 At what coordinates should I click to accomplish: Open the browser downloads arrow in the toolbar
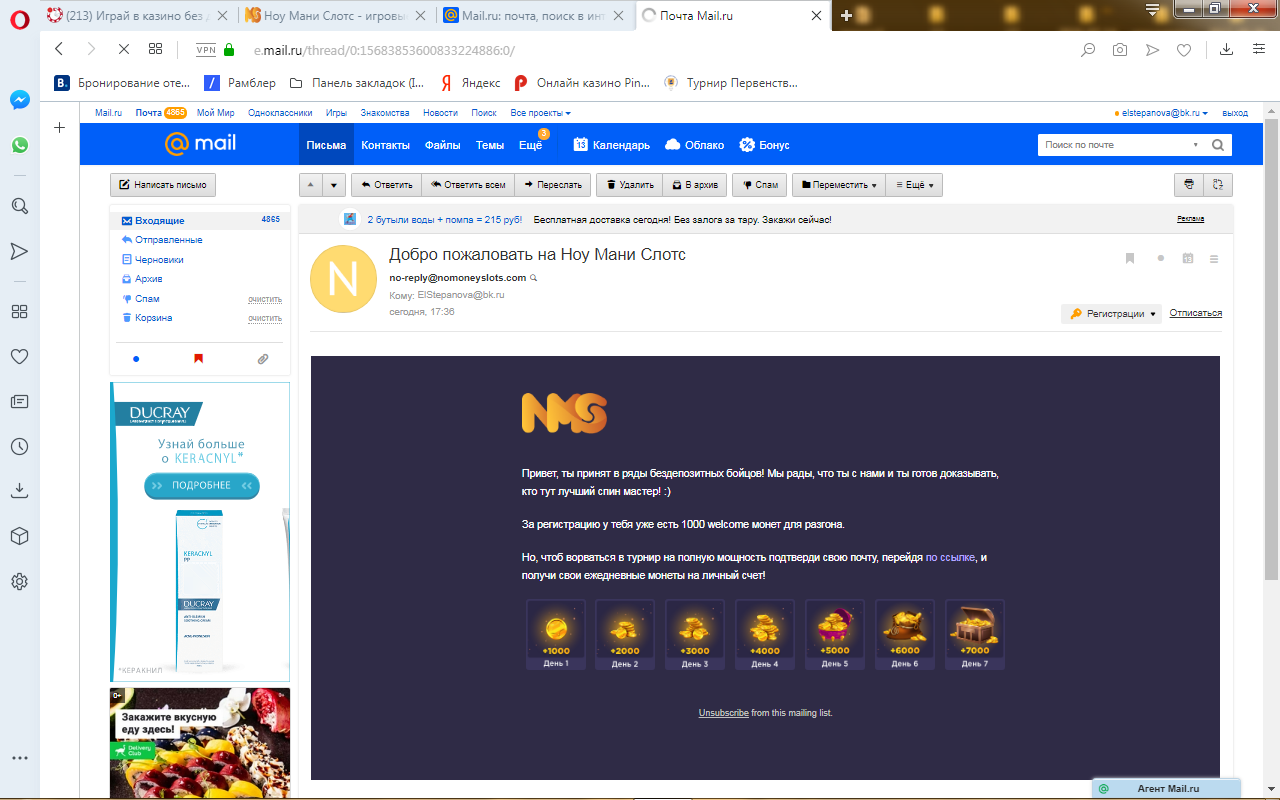click(1227, 49)
